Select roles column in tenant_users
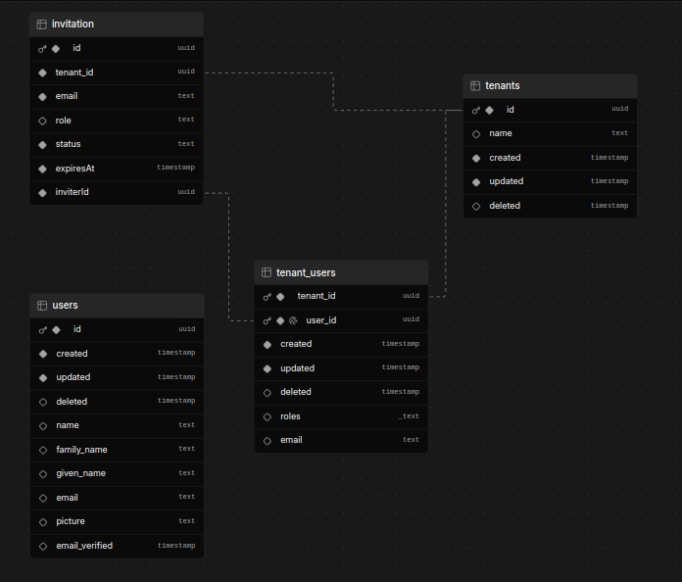682x582 pixels. coord(341,416)
